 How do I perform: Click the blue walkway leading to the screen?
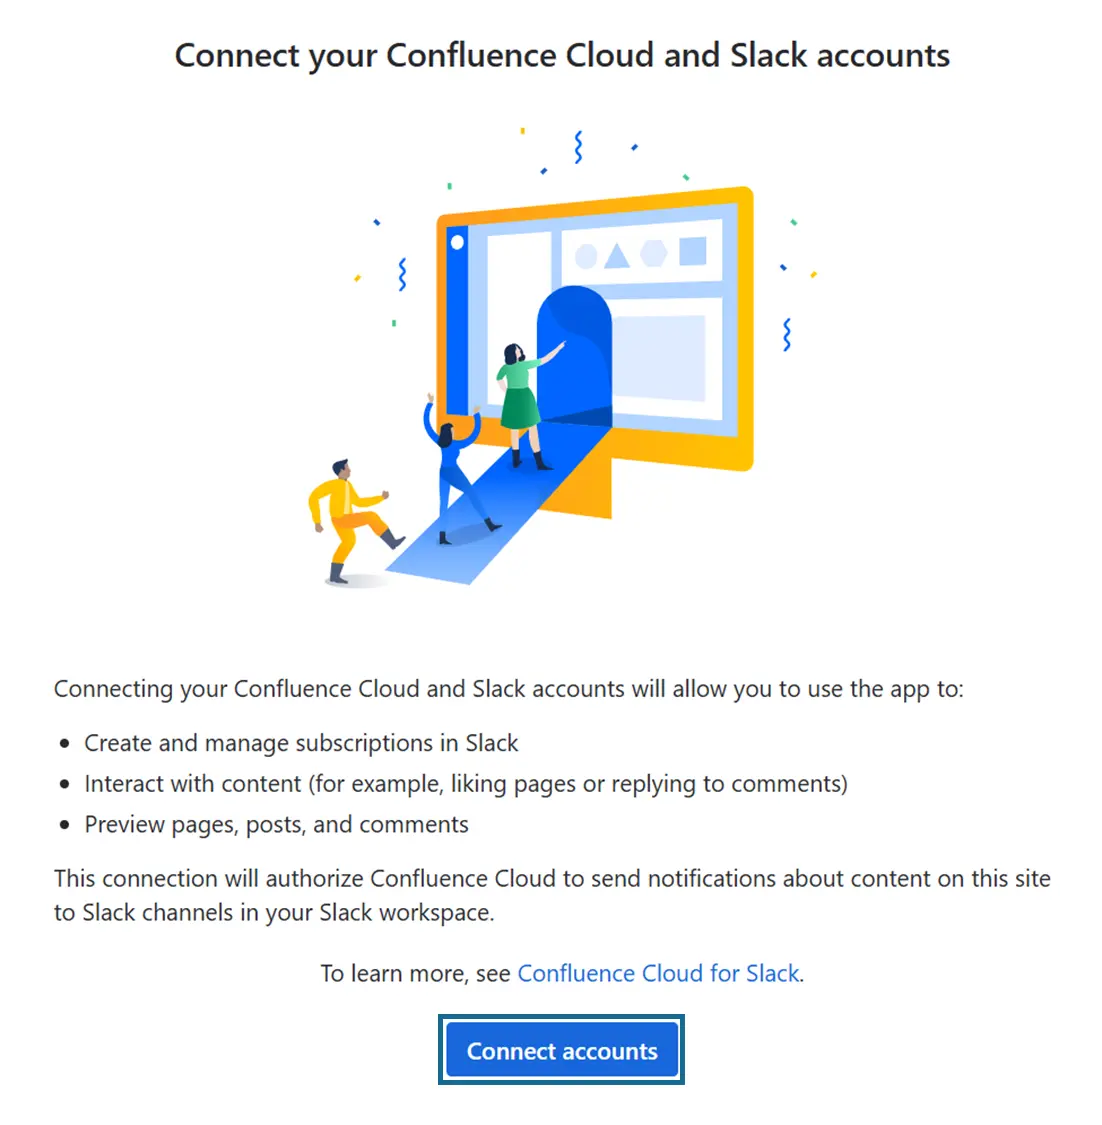click(x=470, y=540)
